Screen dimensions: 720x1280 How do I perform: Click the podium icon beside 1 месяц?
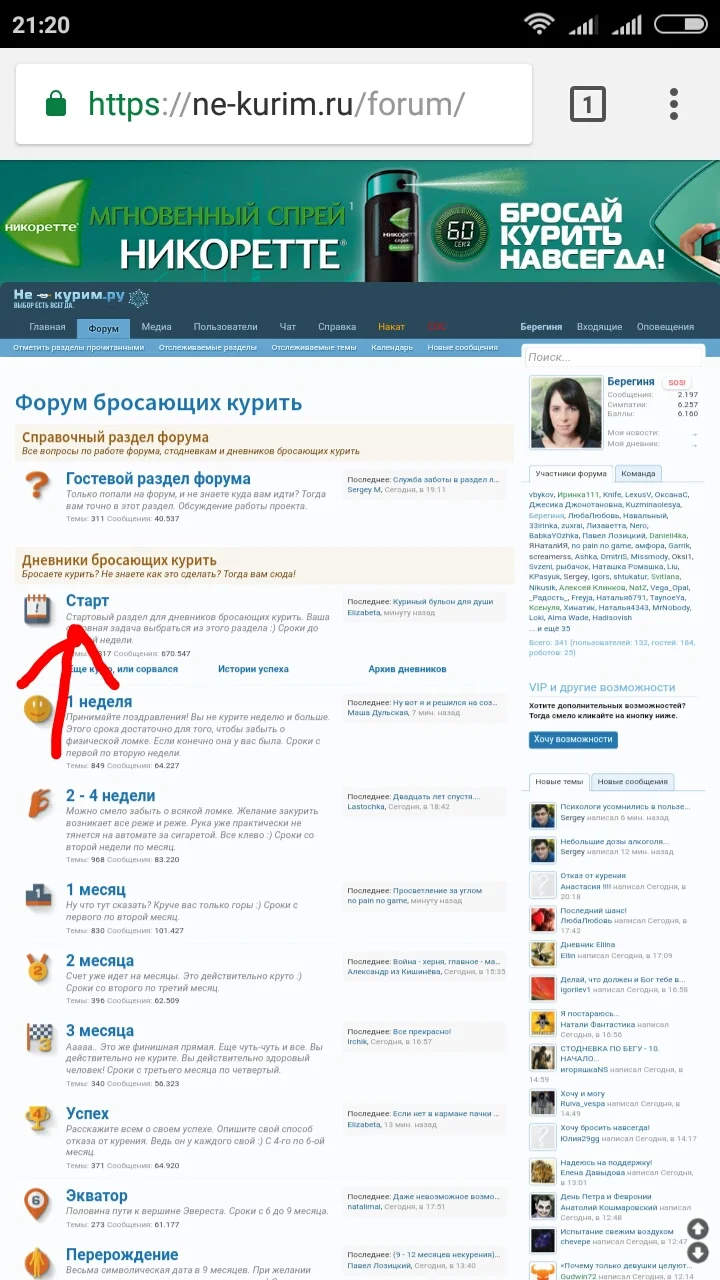coord(37,895)
